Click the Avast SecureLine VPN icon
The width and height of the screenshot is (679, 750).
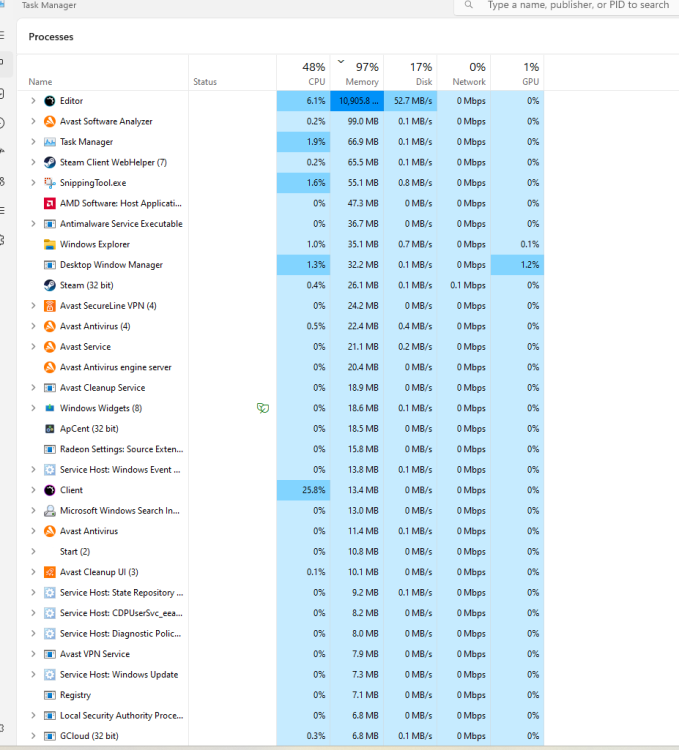[x=50, y=306]
